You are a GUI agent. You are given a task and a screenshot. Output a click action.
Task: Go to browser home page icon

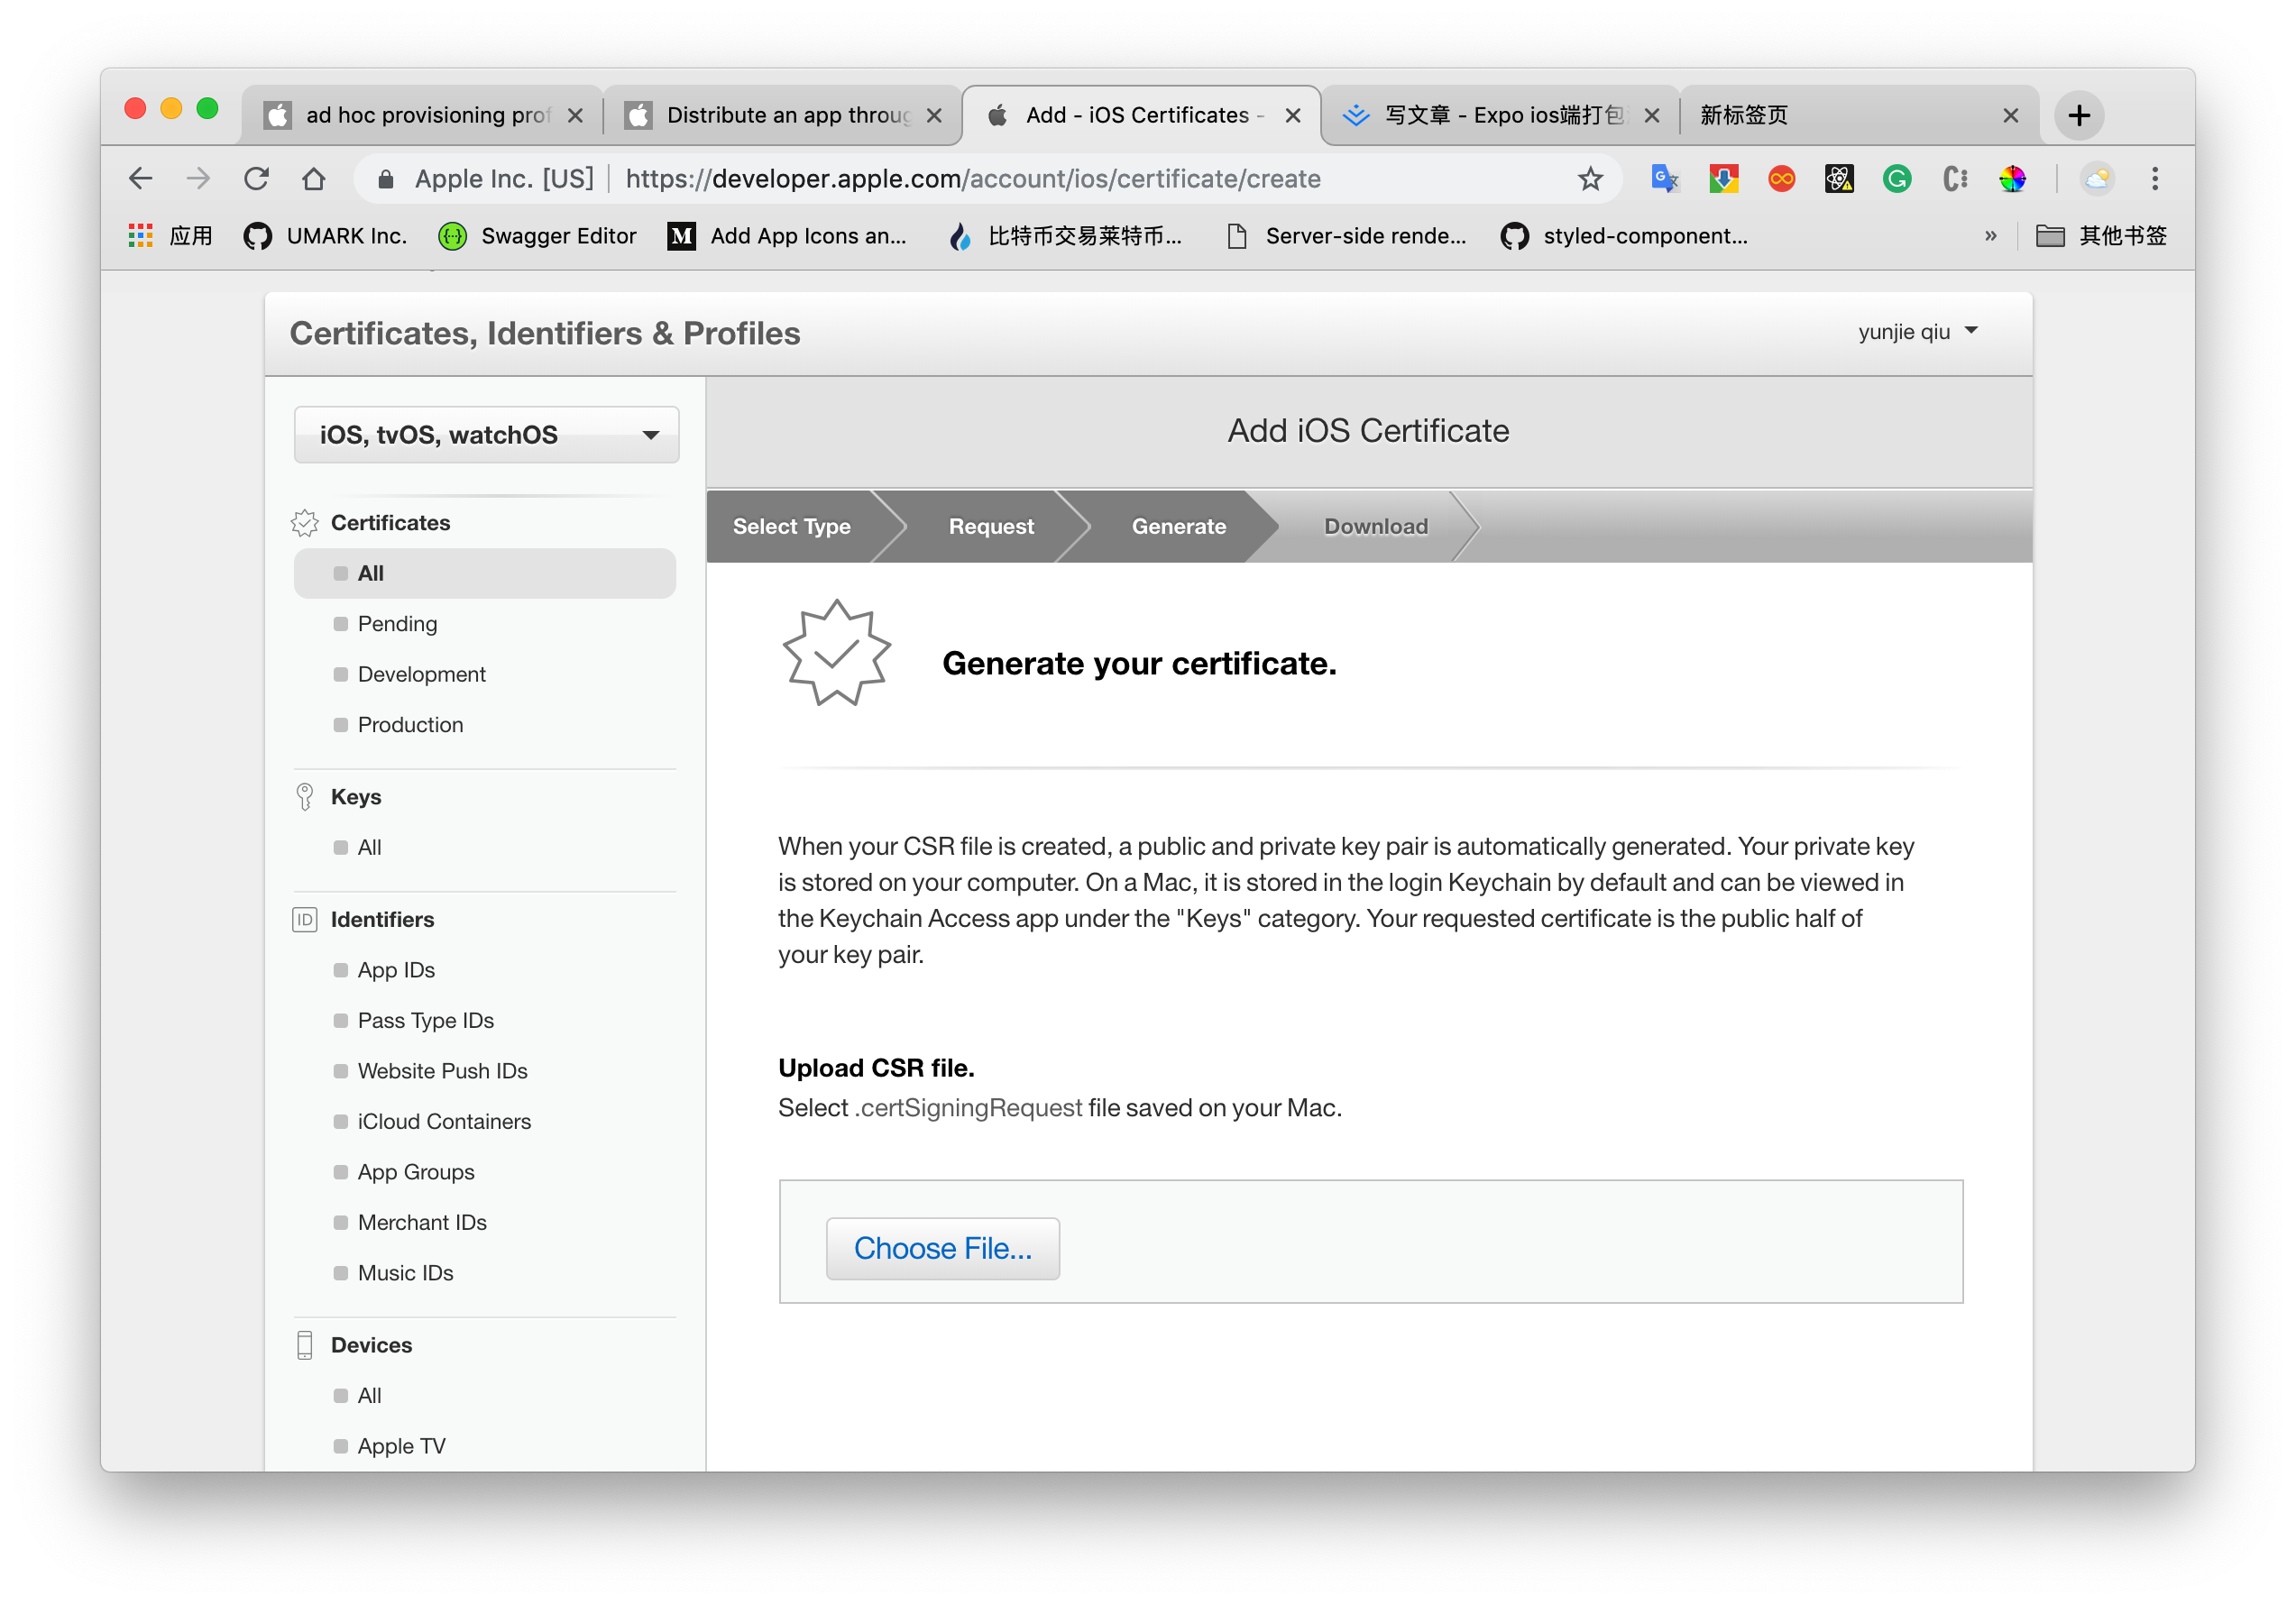click(x=314, y=179)
